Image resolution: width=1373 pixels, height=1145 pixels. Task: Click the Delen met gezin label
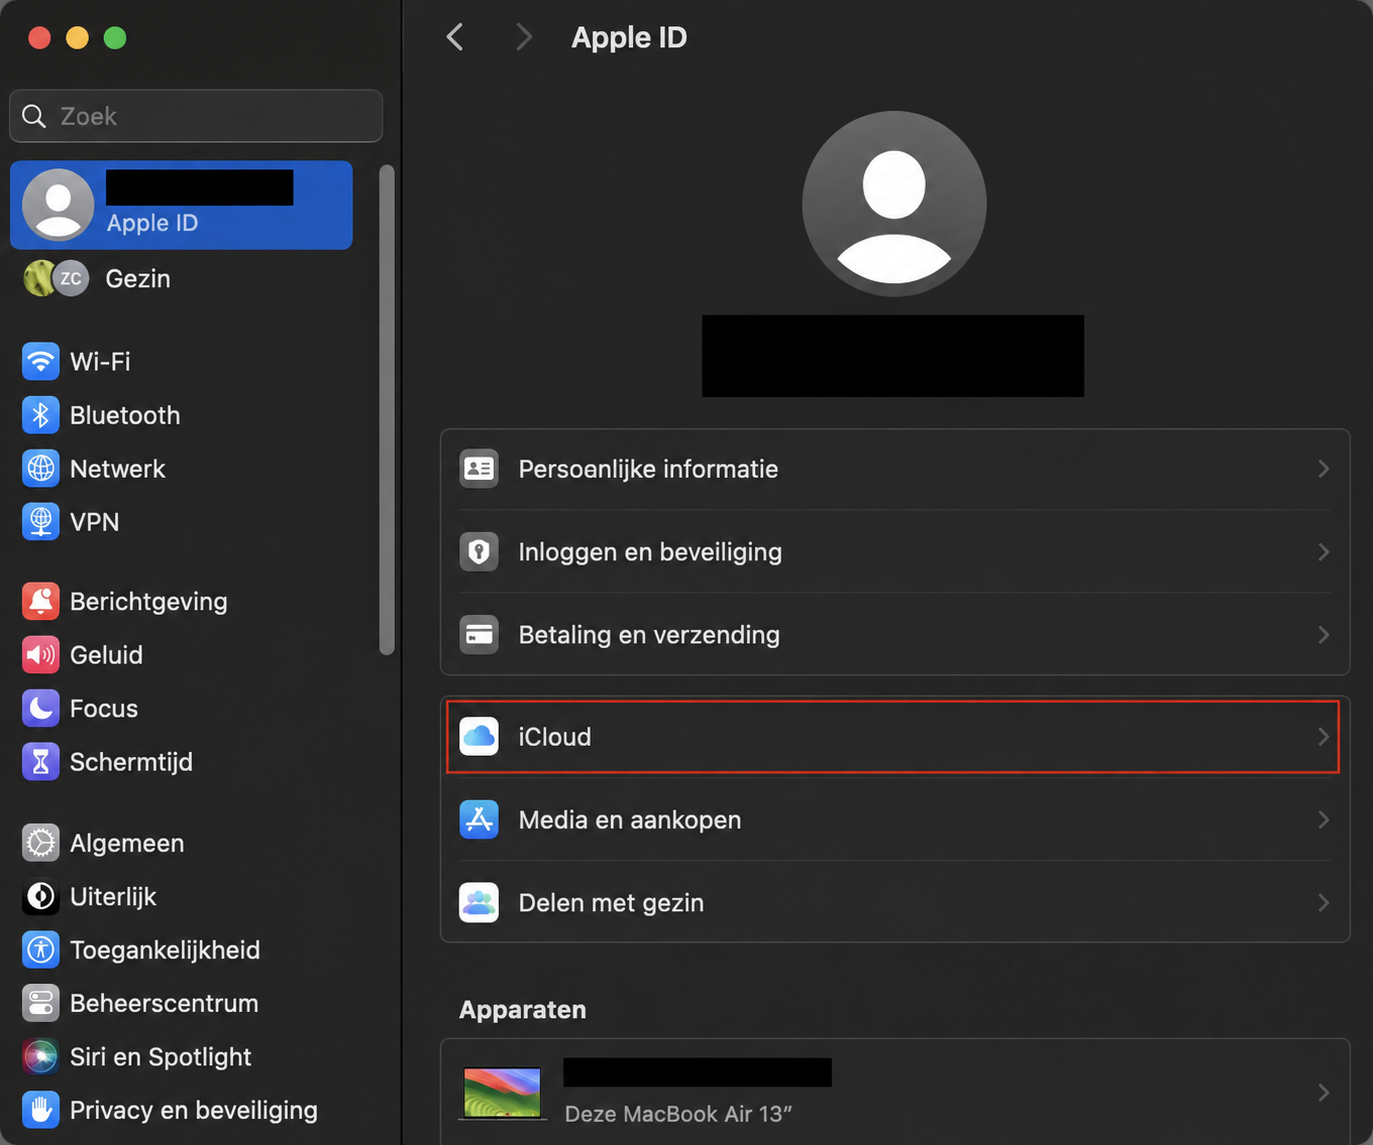coord(611,903)
